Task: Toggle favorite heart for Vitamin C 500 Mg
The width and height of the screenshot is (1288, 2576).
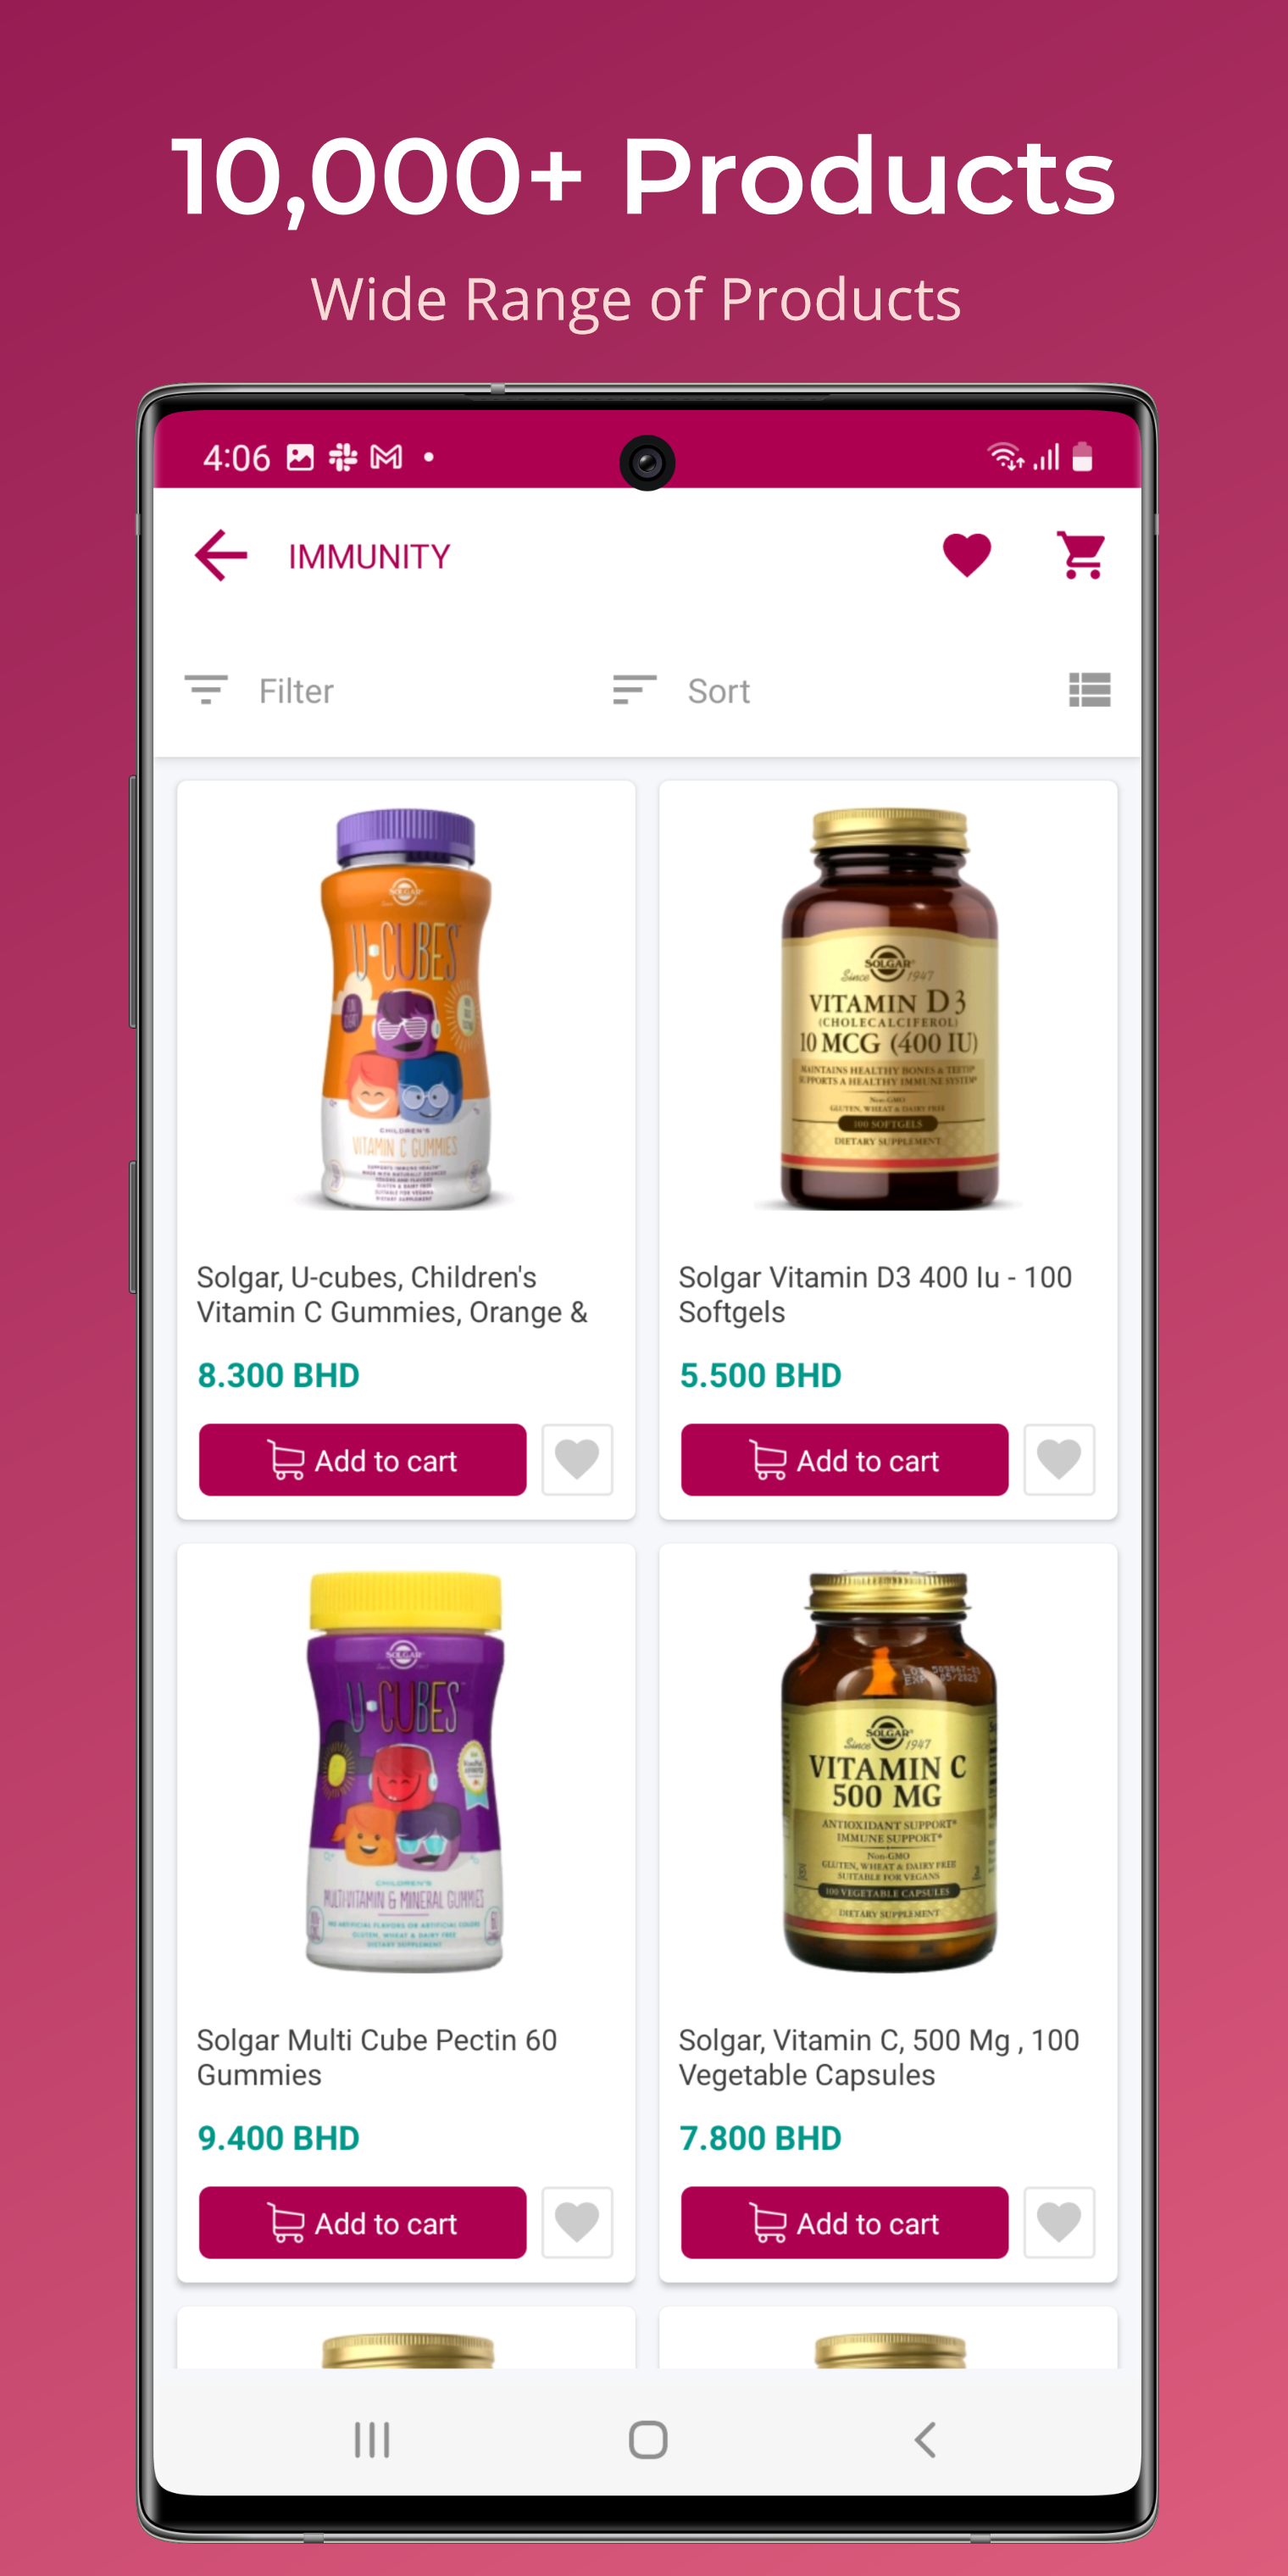Action: tap(1059, 2223)
